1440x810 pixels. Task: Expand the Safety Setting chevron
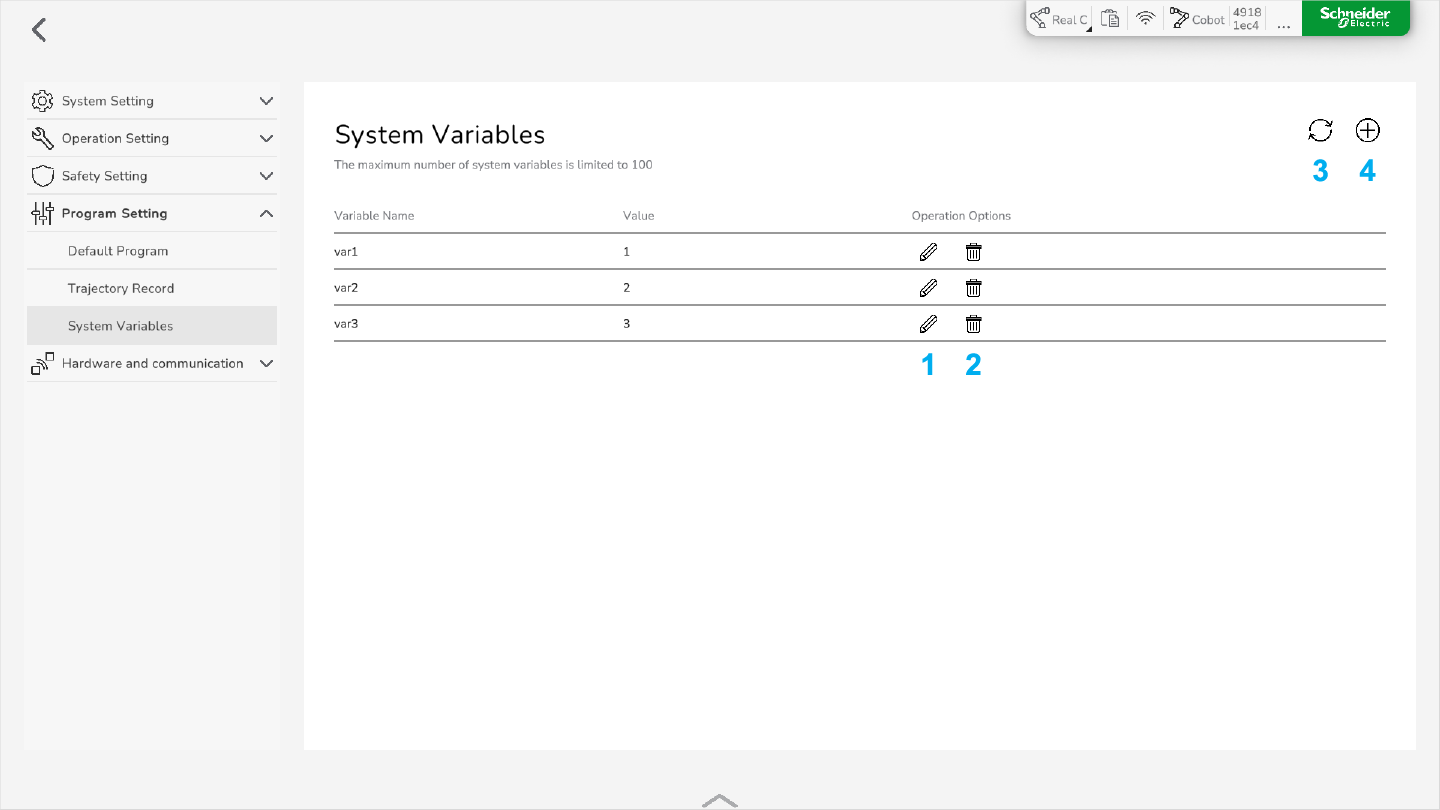click(266, 176)
